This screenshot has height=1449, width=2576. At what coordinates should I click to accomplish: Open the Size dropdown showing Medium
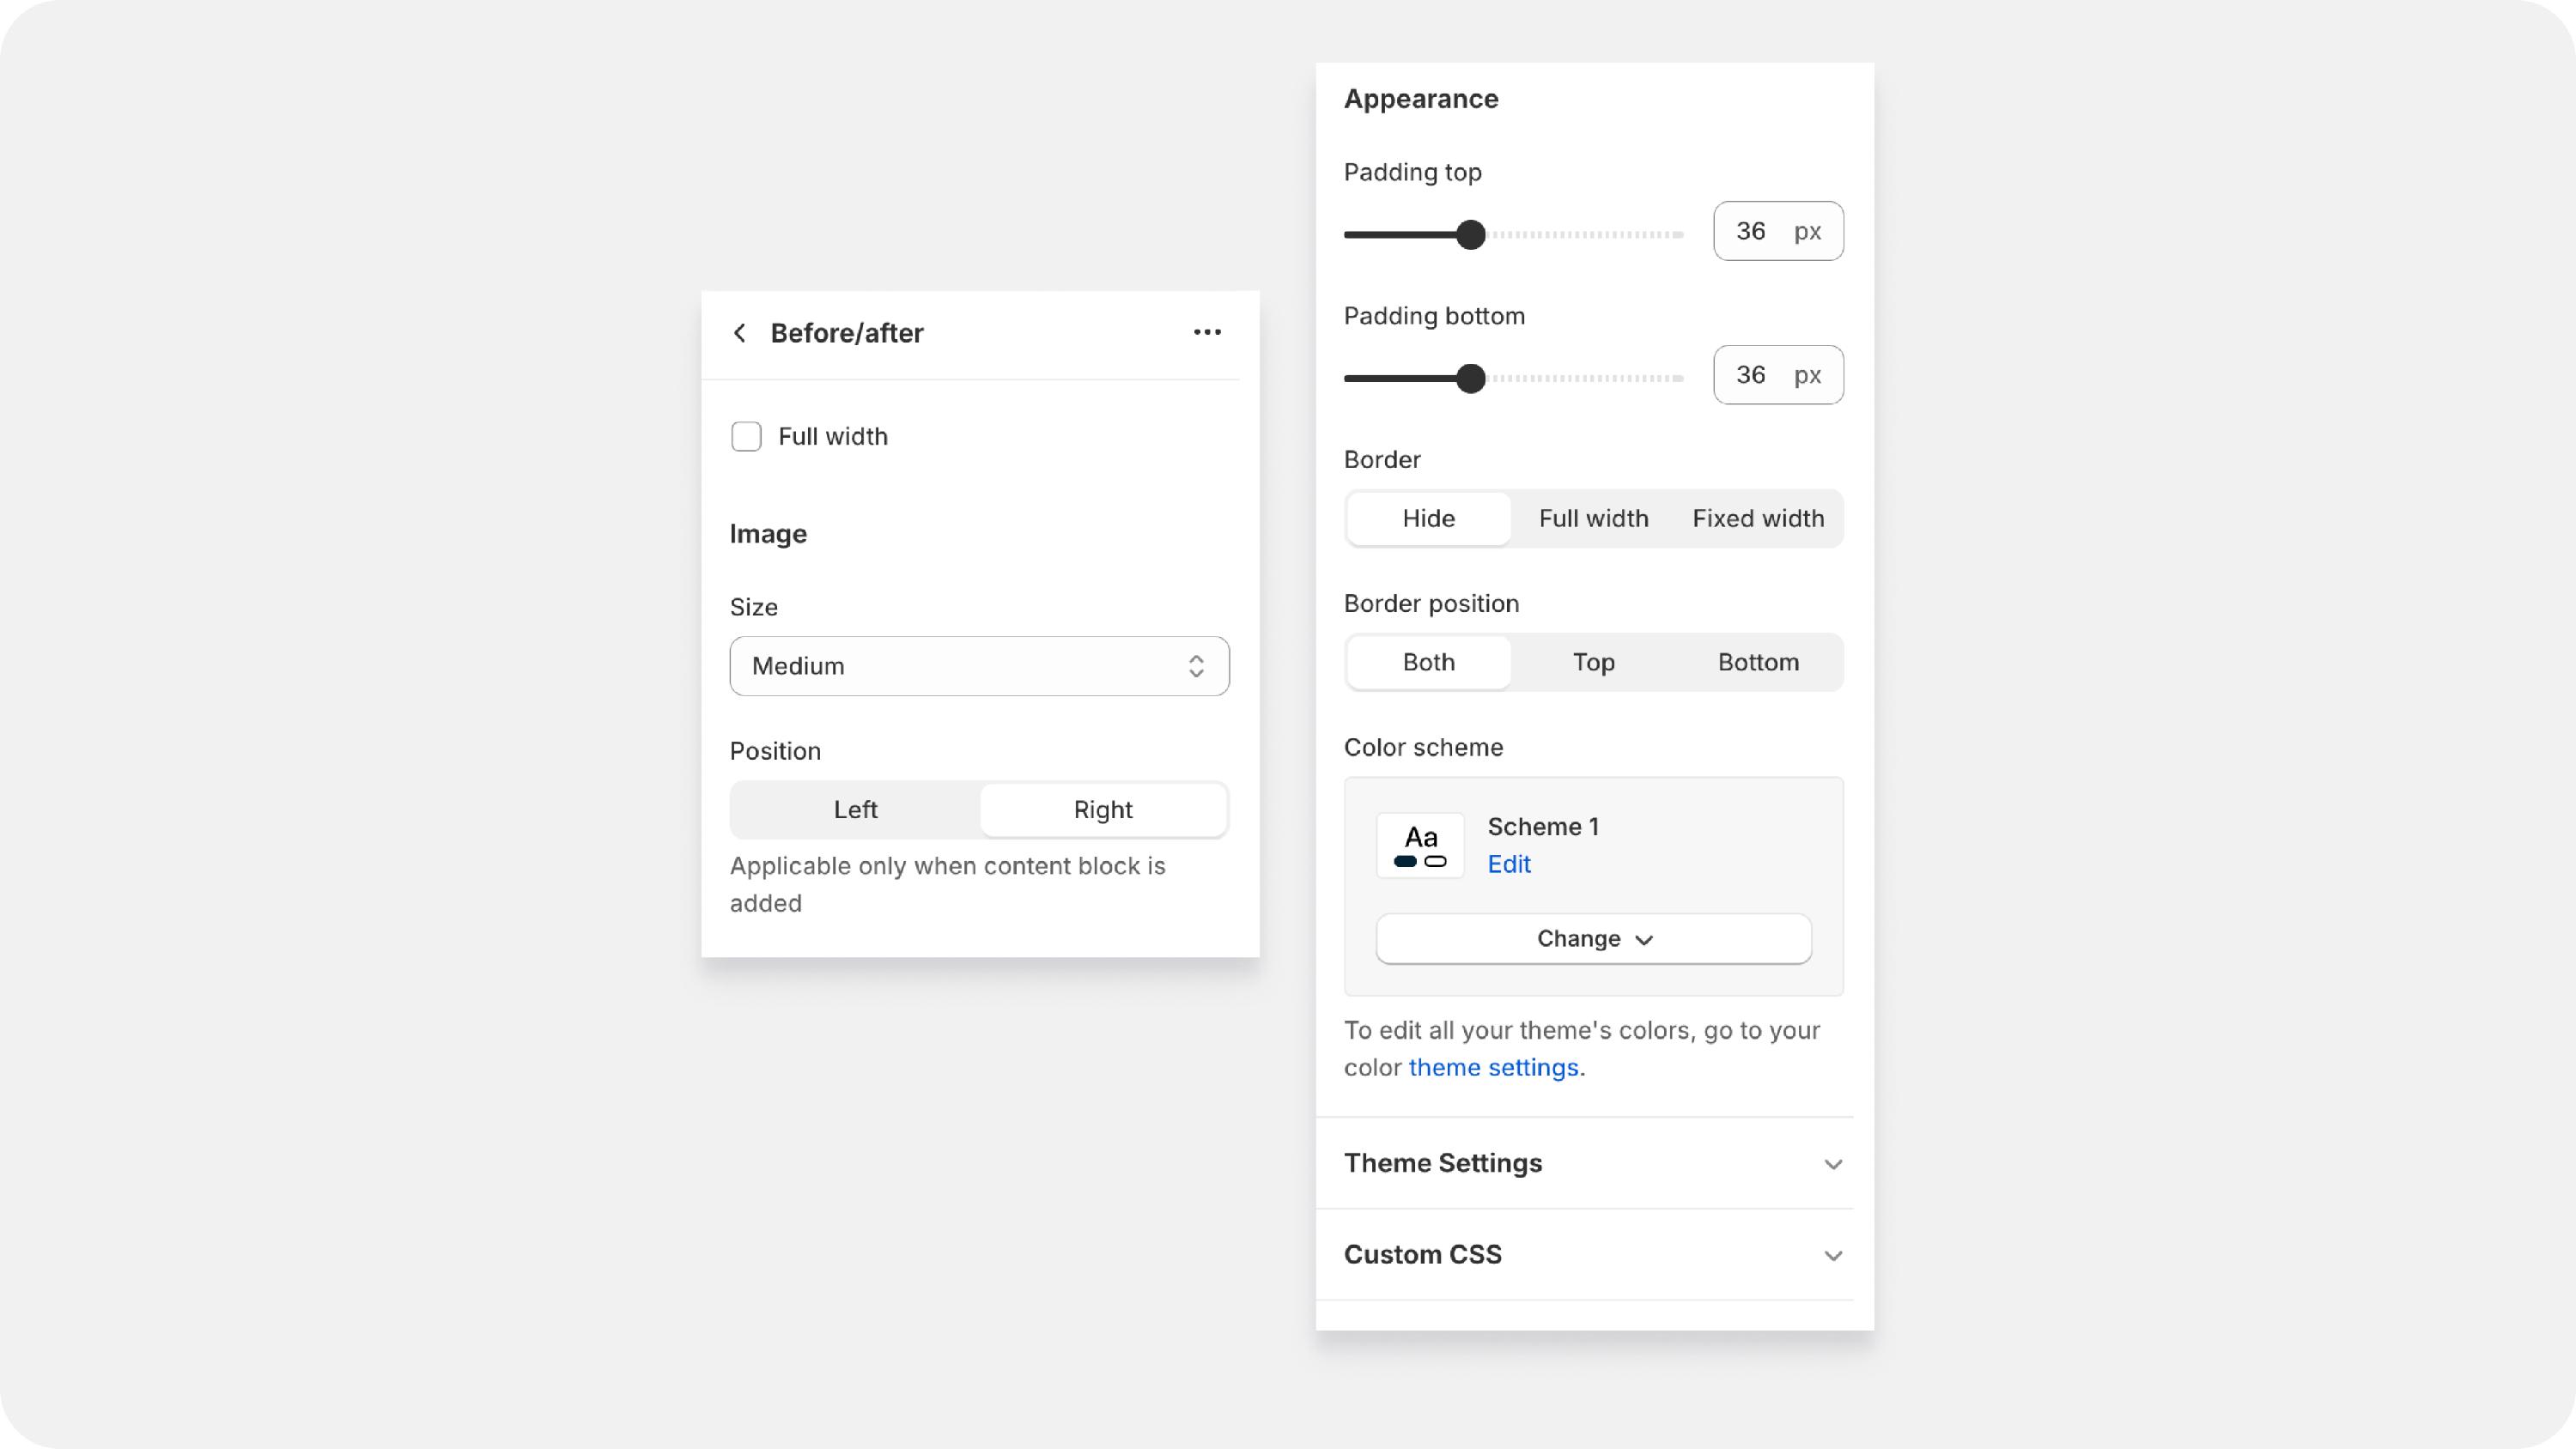979,666
